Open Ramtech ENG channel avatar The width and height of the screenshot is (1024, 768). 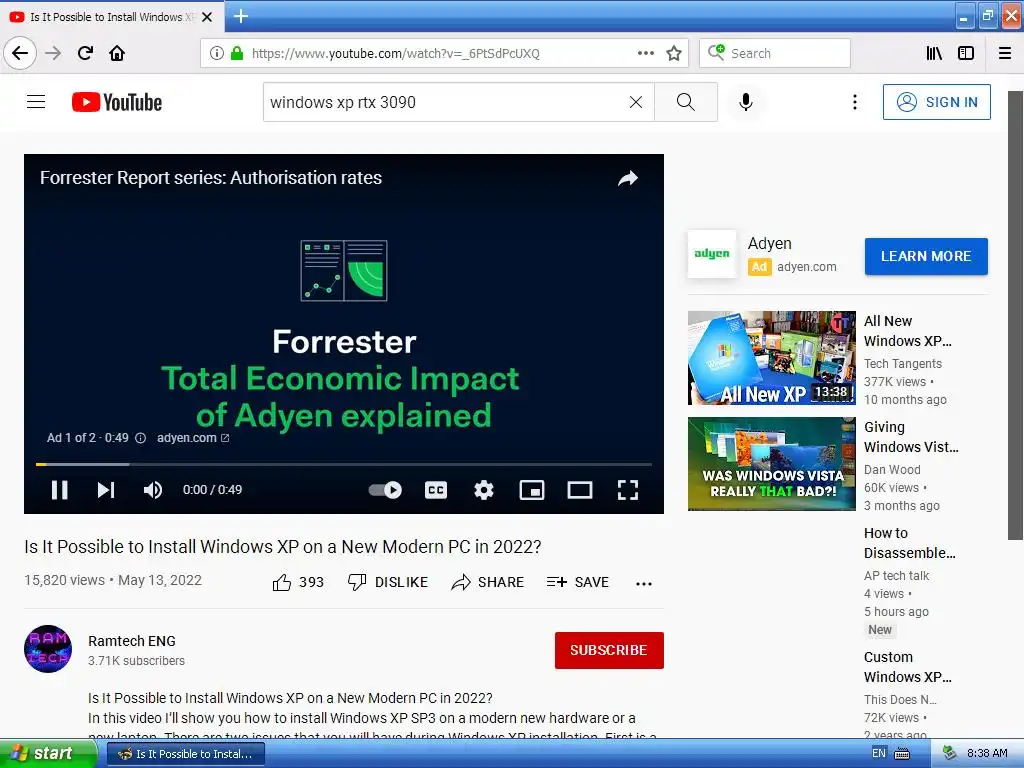point(48,648)
